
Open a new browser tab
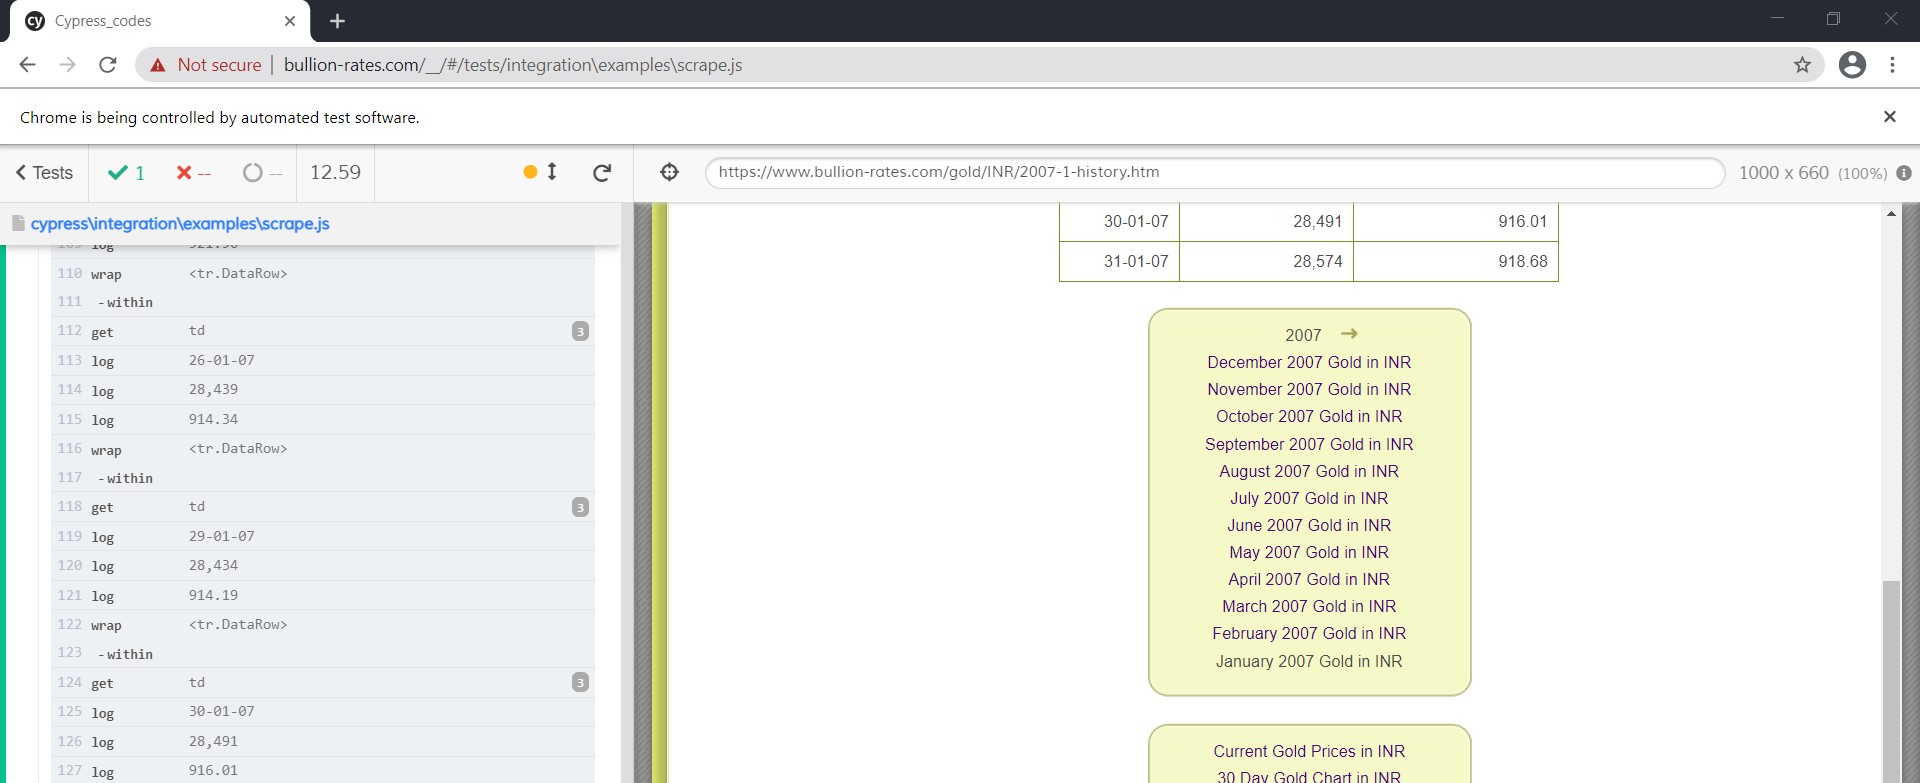(337, 21)
